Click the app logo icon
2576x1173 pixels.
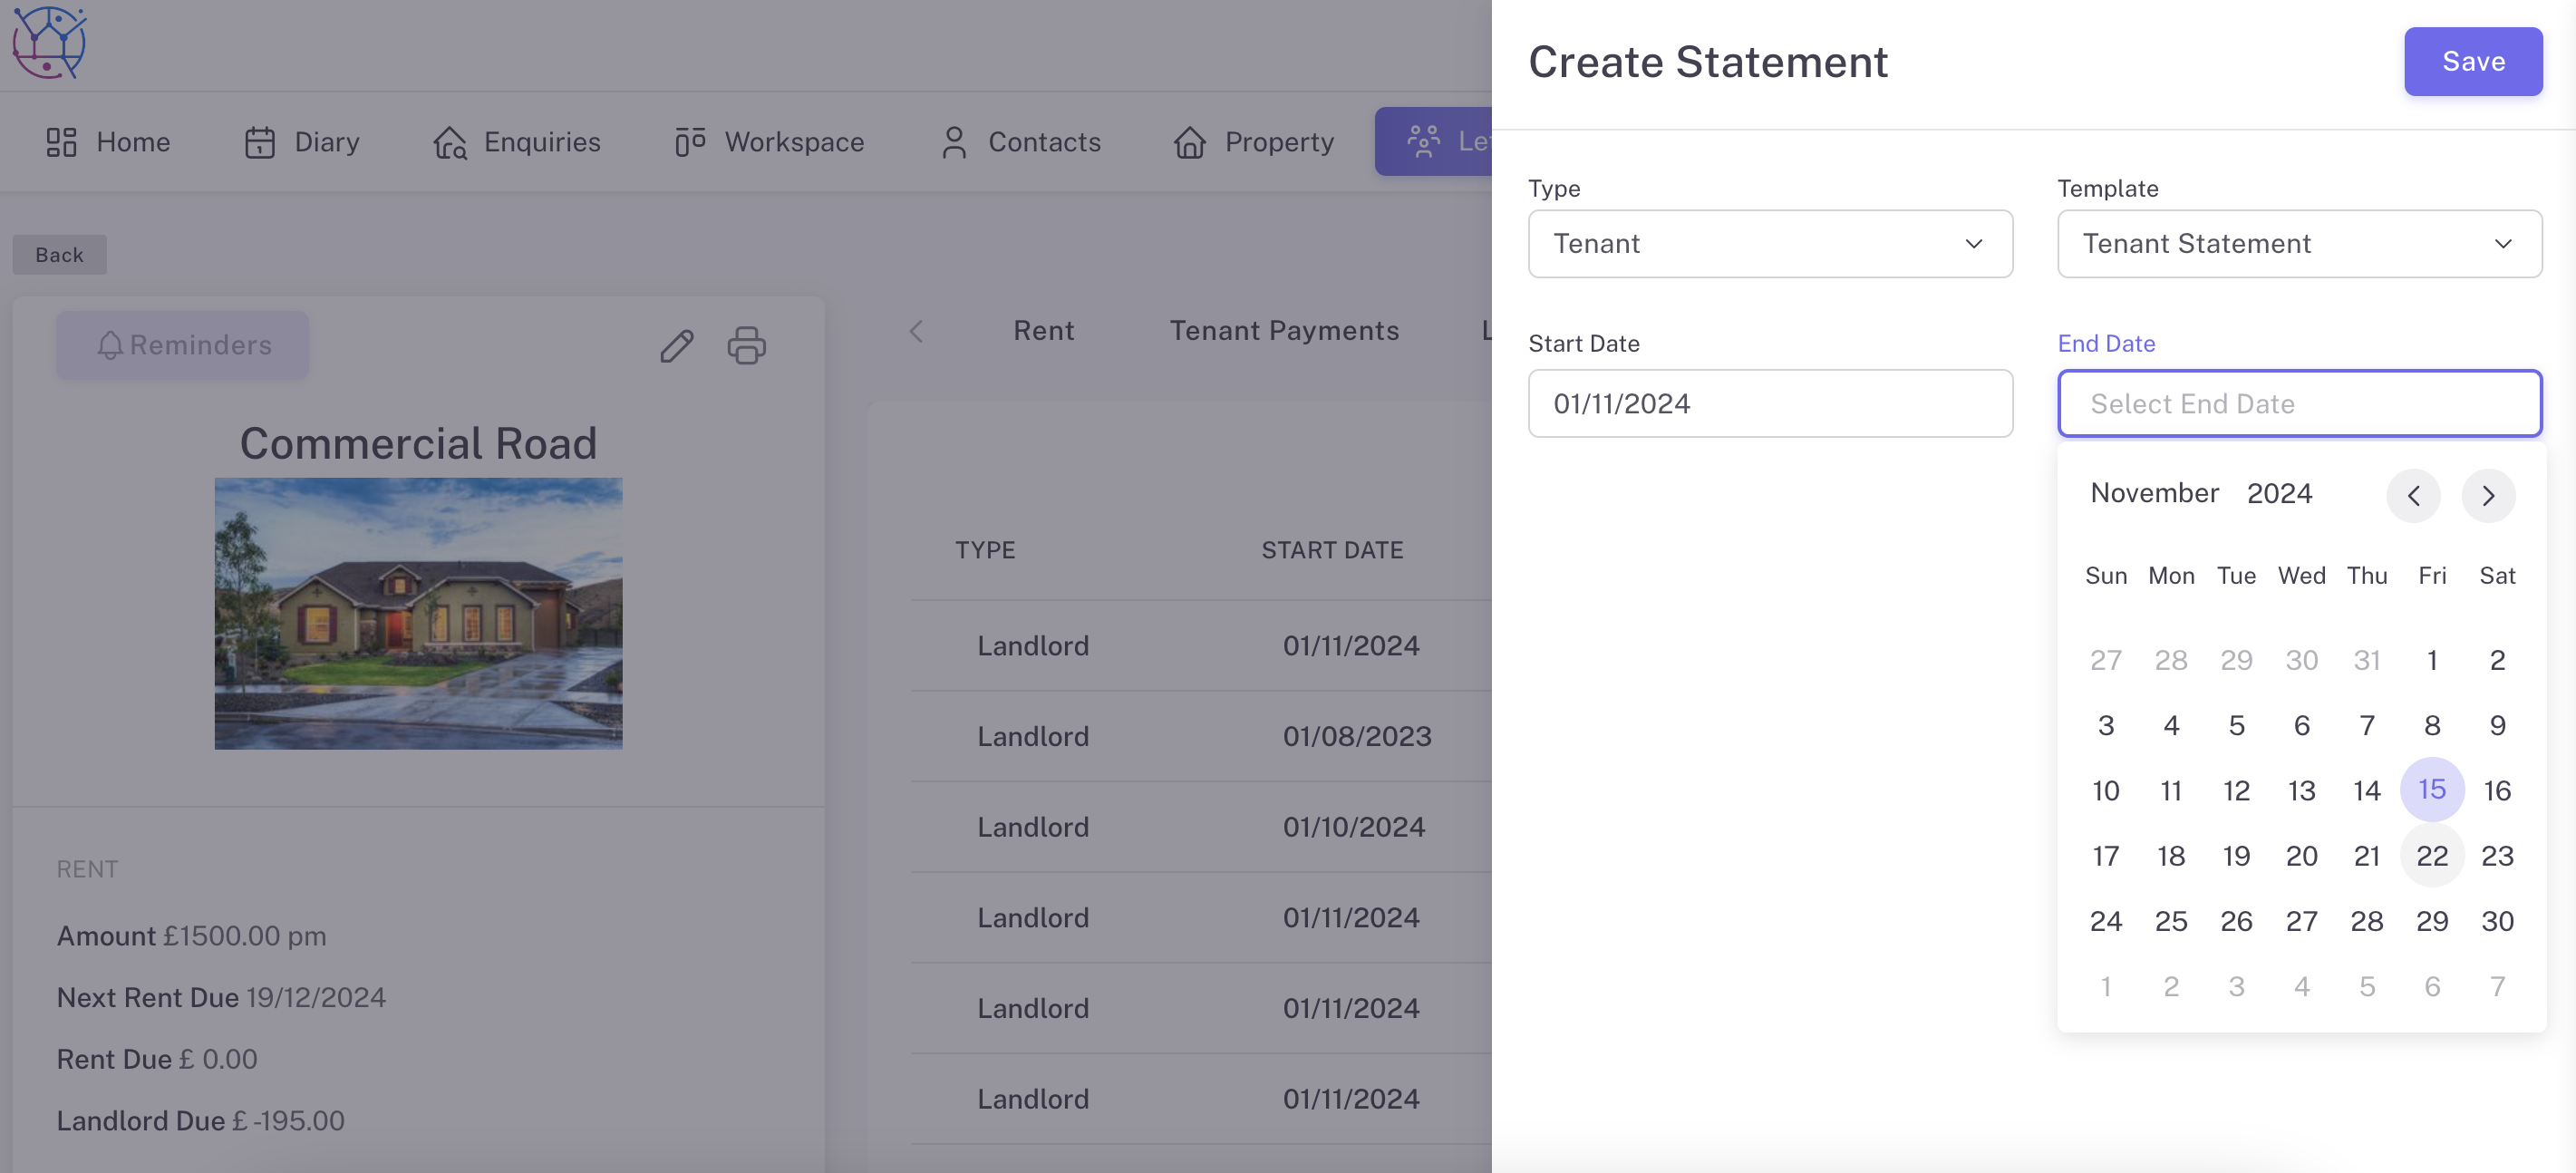[x=49, y=42]
